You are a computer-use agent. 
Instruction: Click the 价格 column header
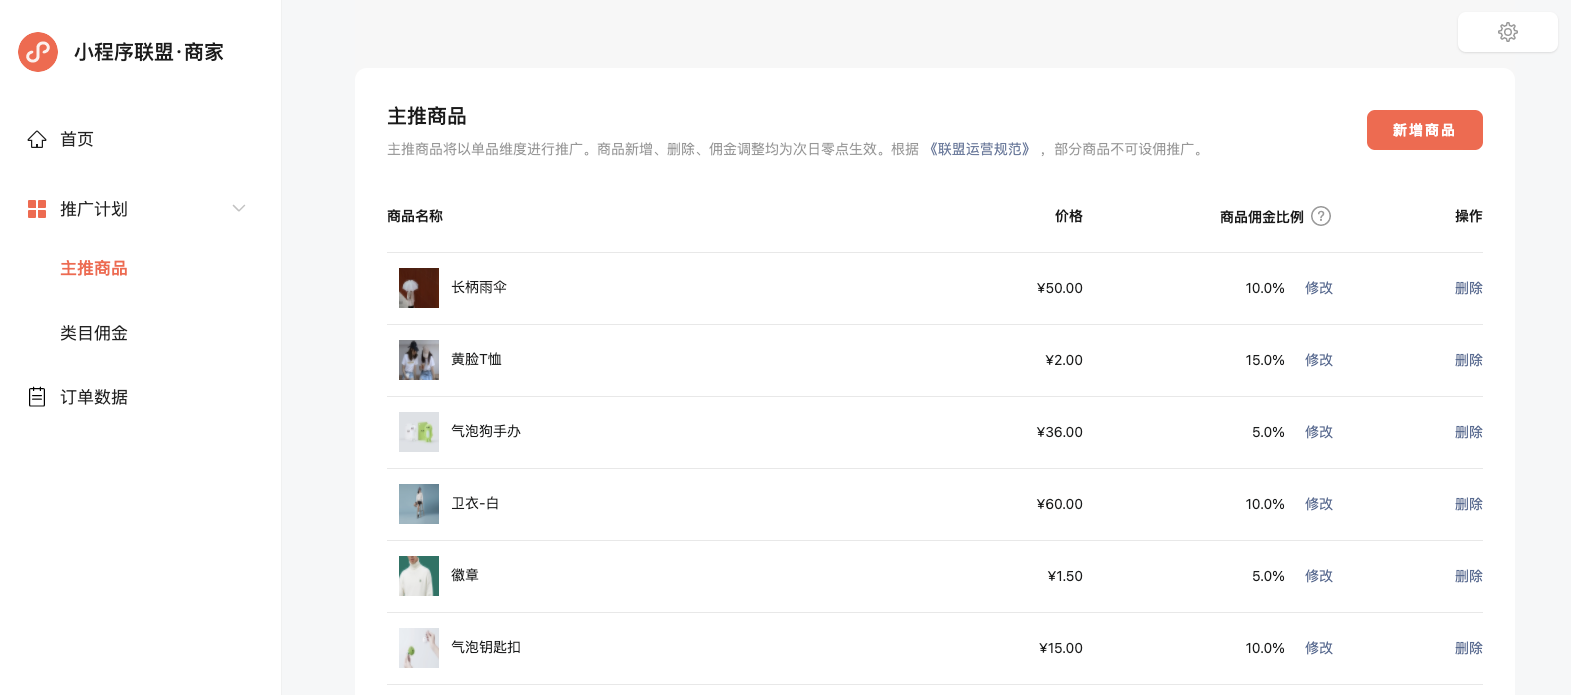[1069, 216]
